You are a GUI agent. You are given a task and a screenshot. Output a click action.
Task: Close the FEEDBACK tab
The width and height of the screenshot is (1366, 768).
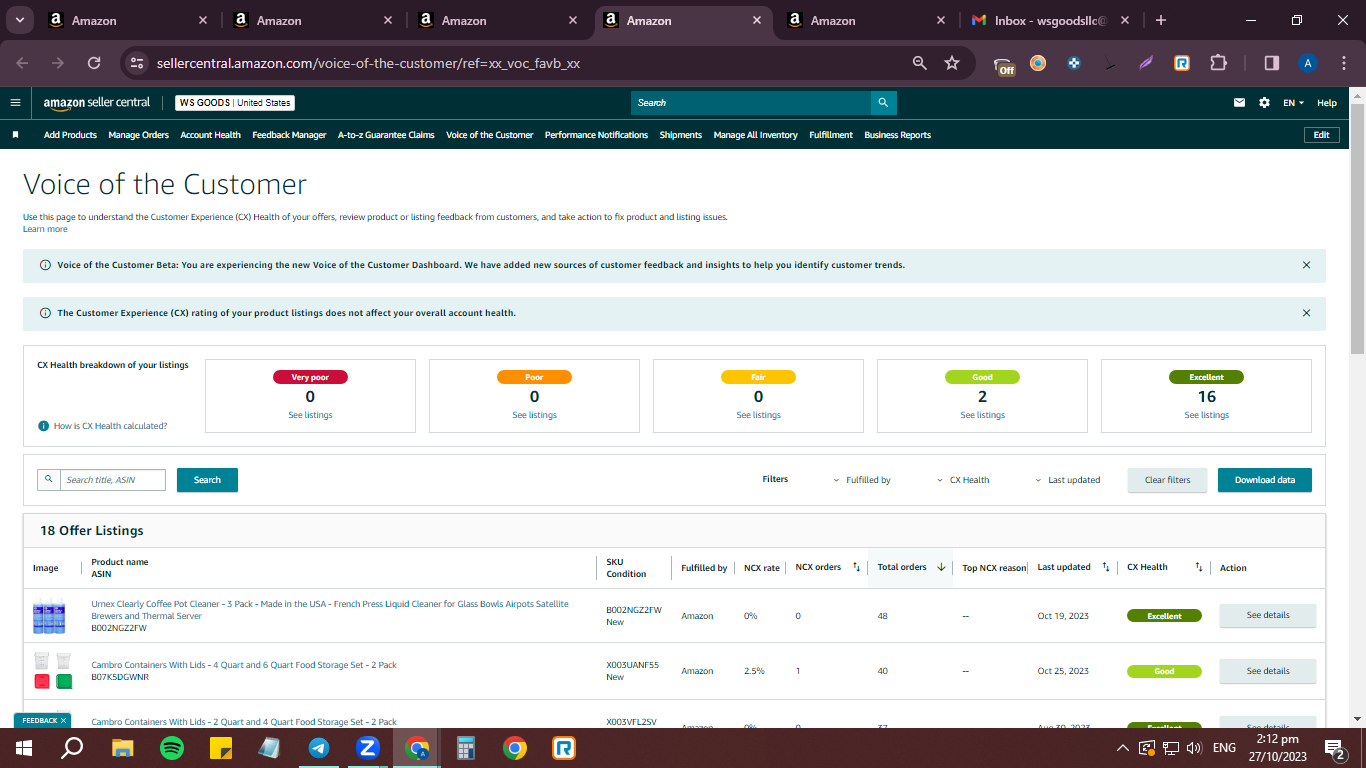click(63, 720)
